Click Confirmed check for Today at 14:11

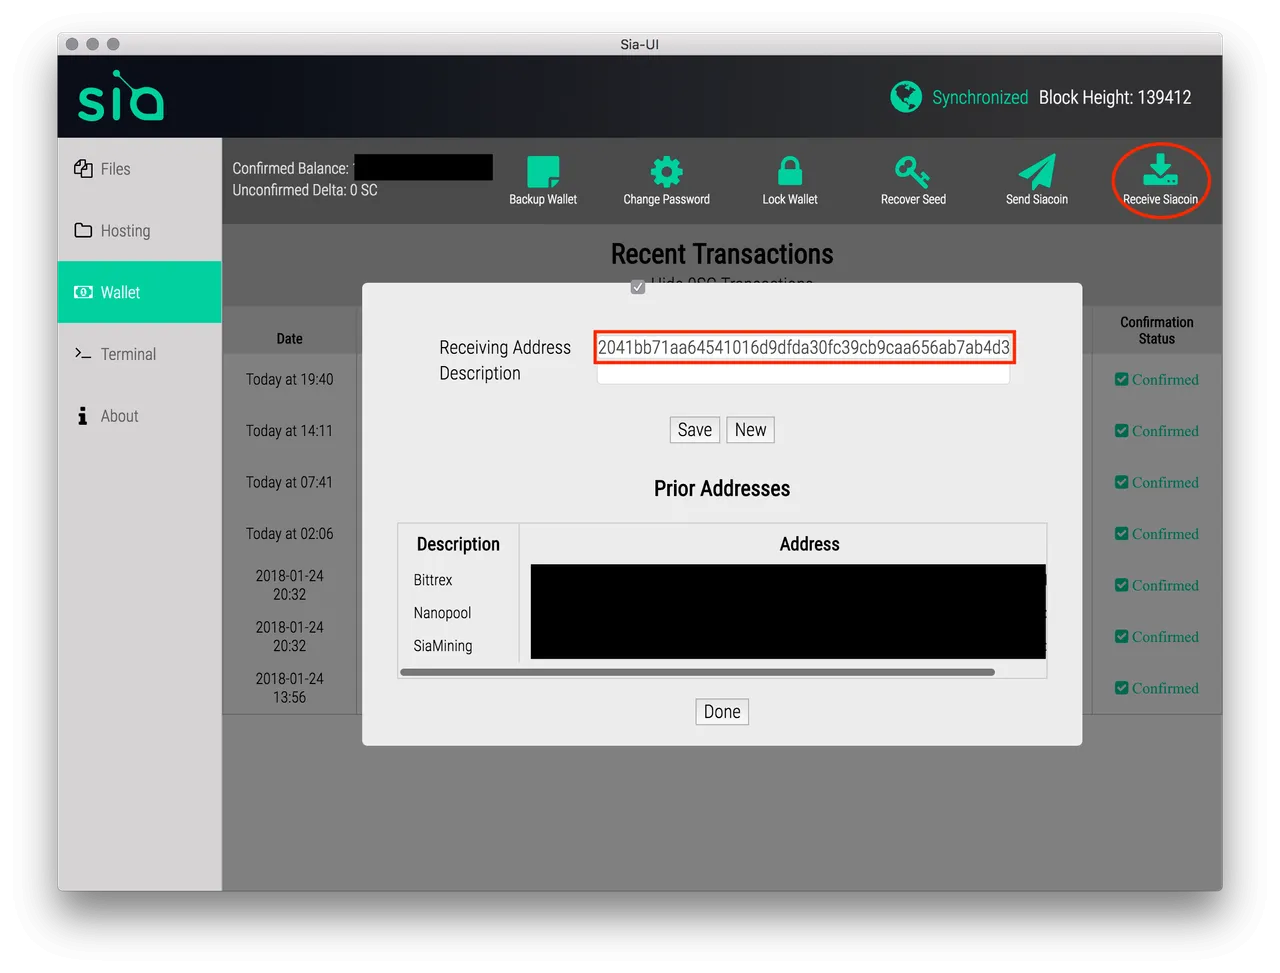tap(1122, 430)
